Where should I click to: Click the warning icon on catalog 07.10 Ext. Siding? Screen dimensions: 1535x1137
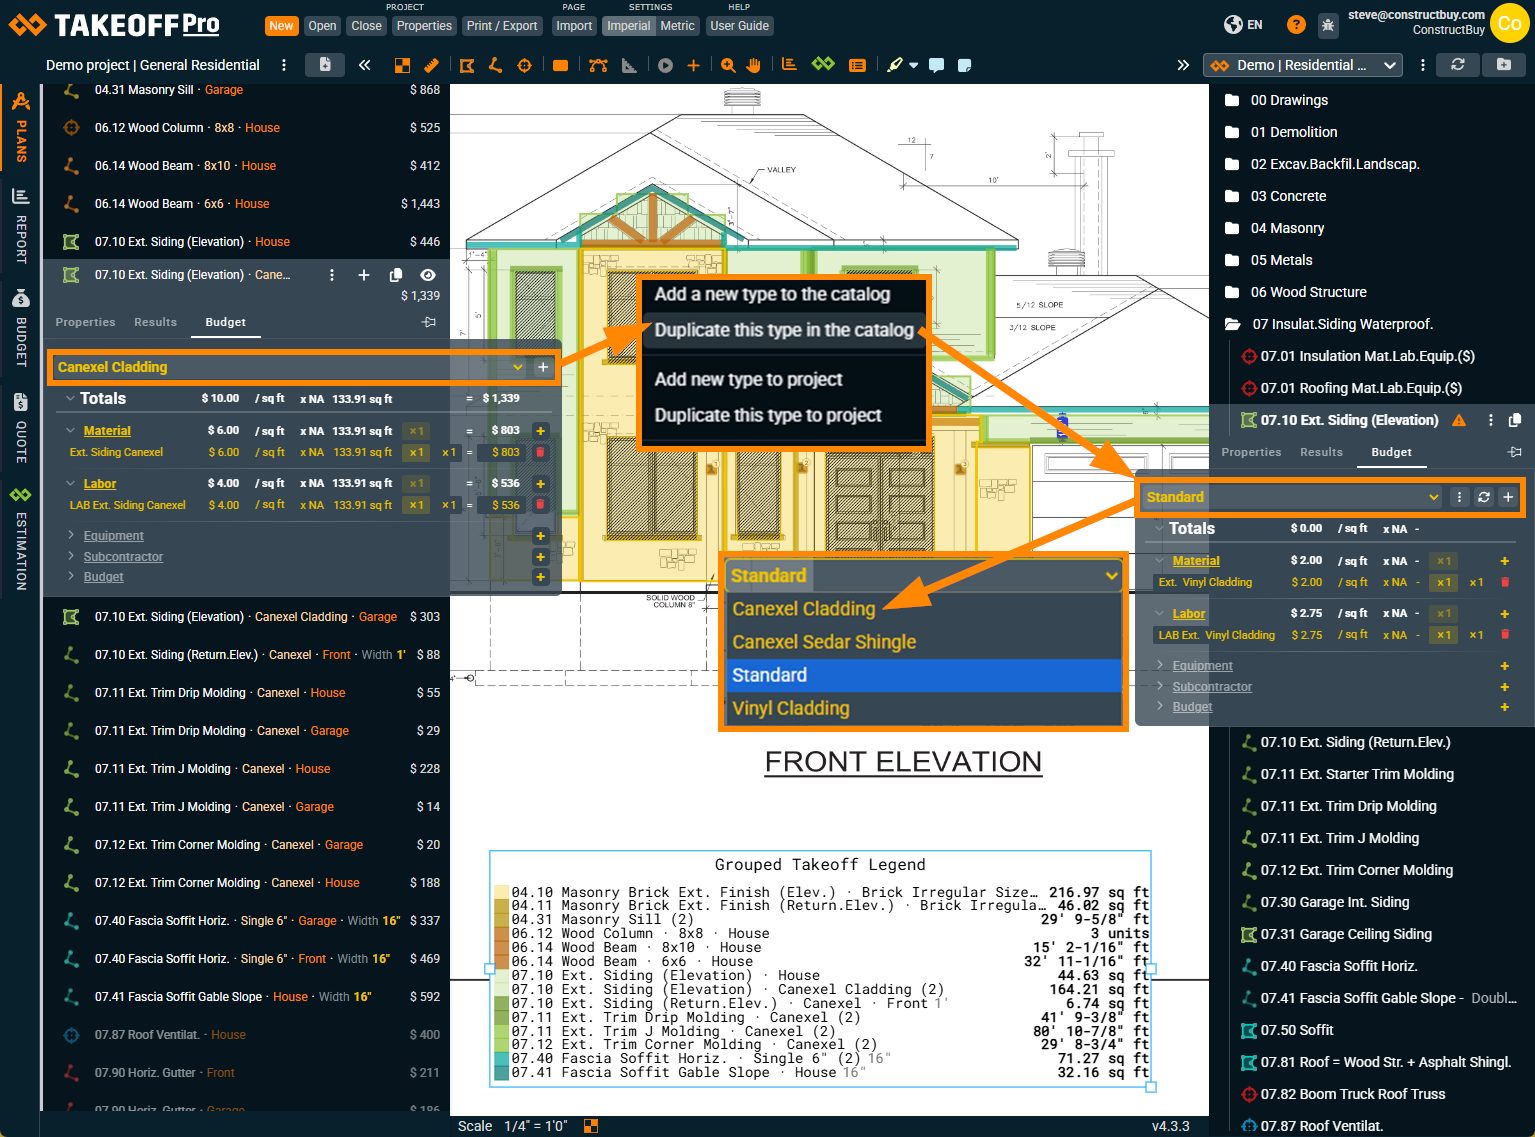click(x=1459, y=420)
